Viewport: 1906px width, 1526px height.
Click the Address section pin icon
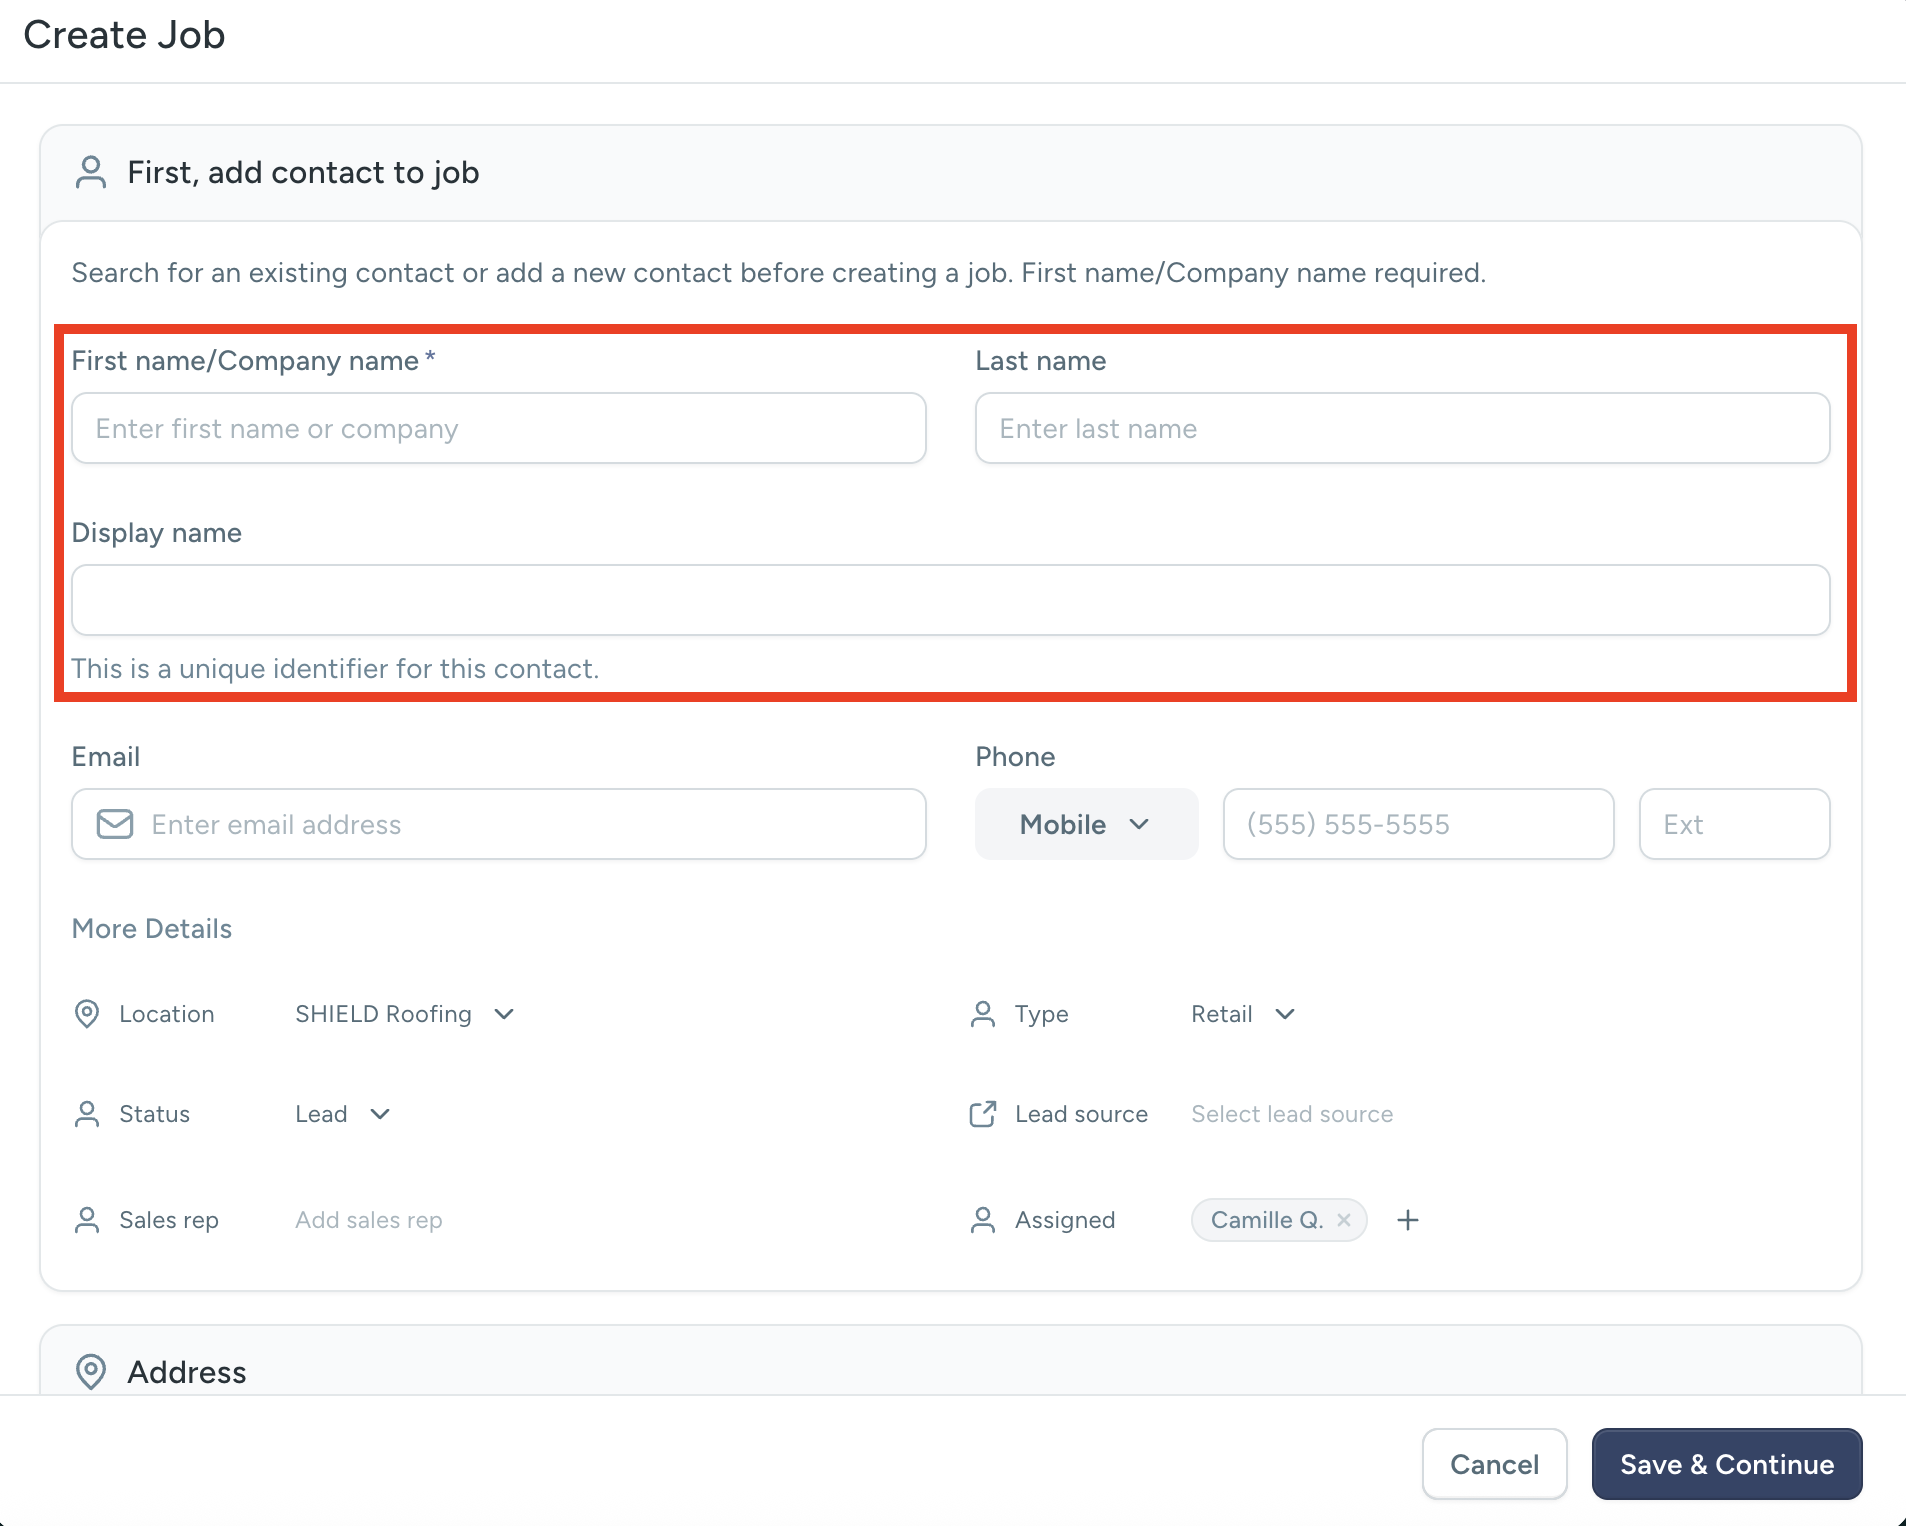(91, 1371)
